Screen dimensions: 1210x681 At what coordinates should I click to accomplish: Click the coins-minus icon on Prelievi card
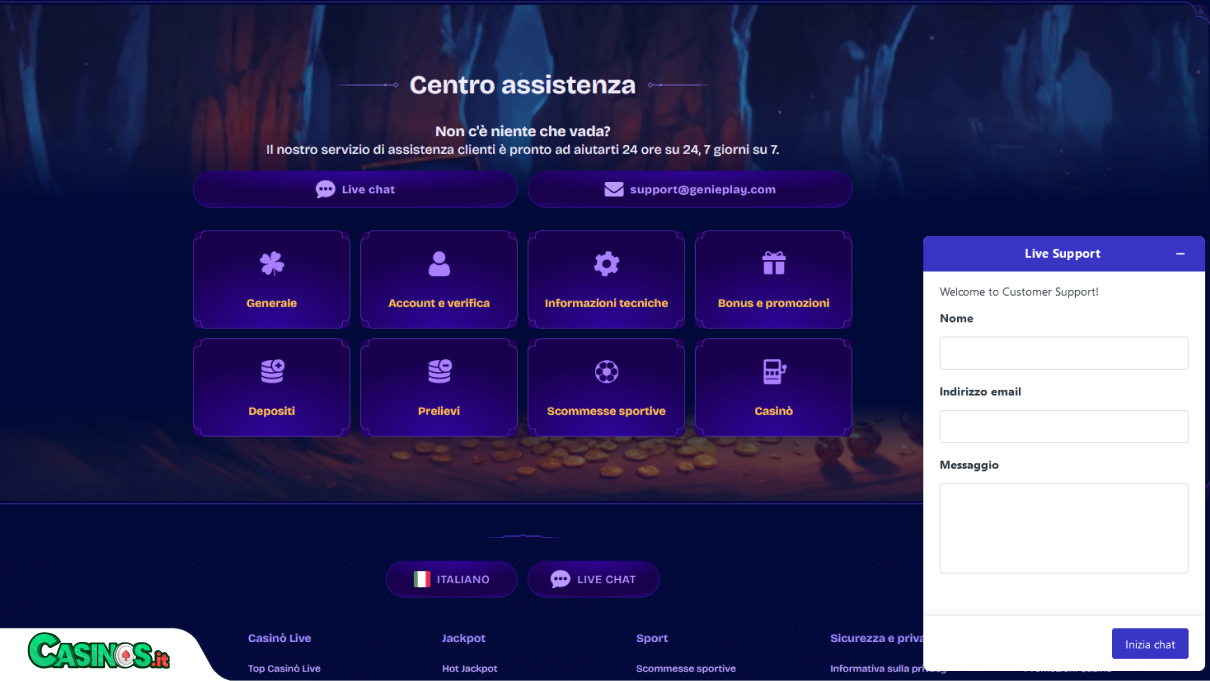[x=439, y=371]
